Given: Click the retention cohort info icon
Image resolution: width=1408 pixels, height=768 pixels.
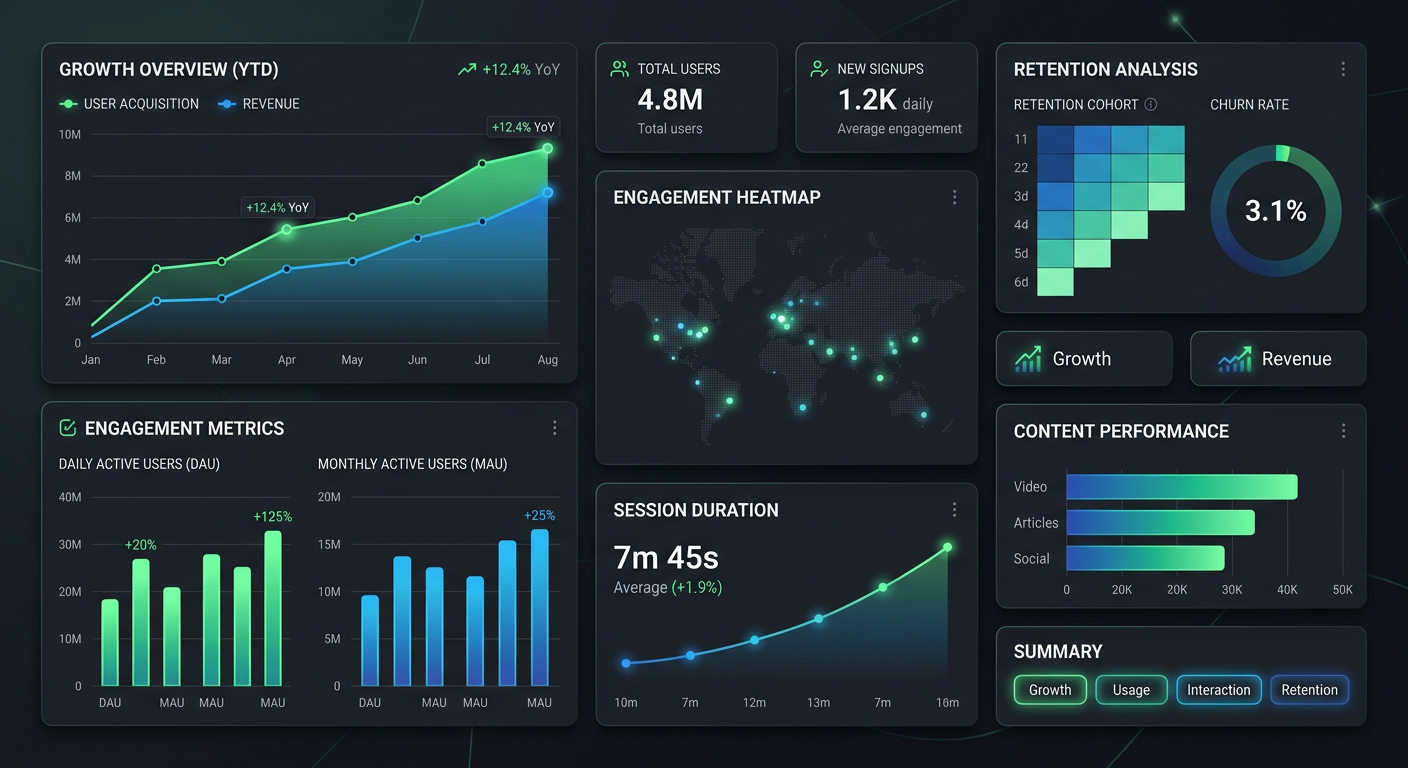Looking at the screenshot, I should [x=1151, y=104].
